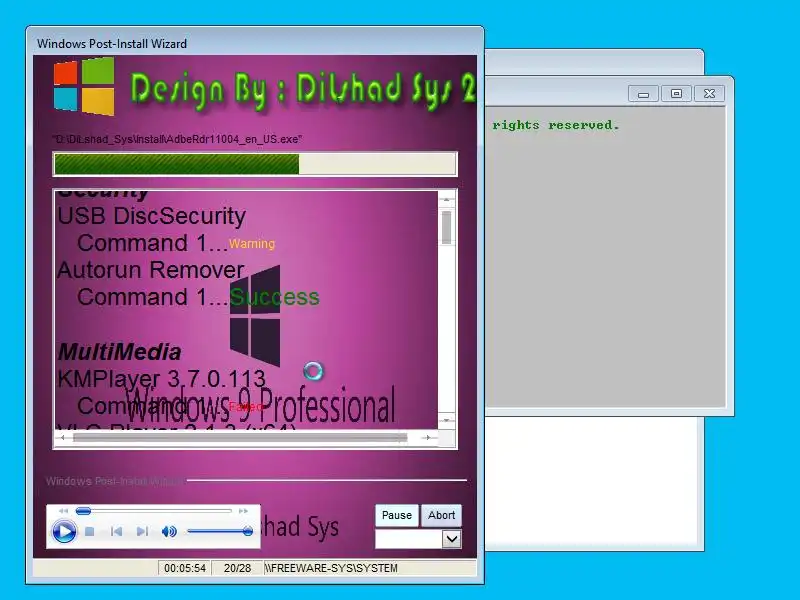Screen dimensions: 800x600
Task: Click the green Success status text
Action: [274, 297]
